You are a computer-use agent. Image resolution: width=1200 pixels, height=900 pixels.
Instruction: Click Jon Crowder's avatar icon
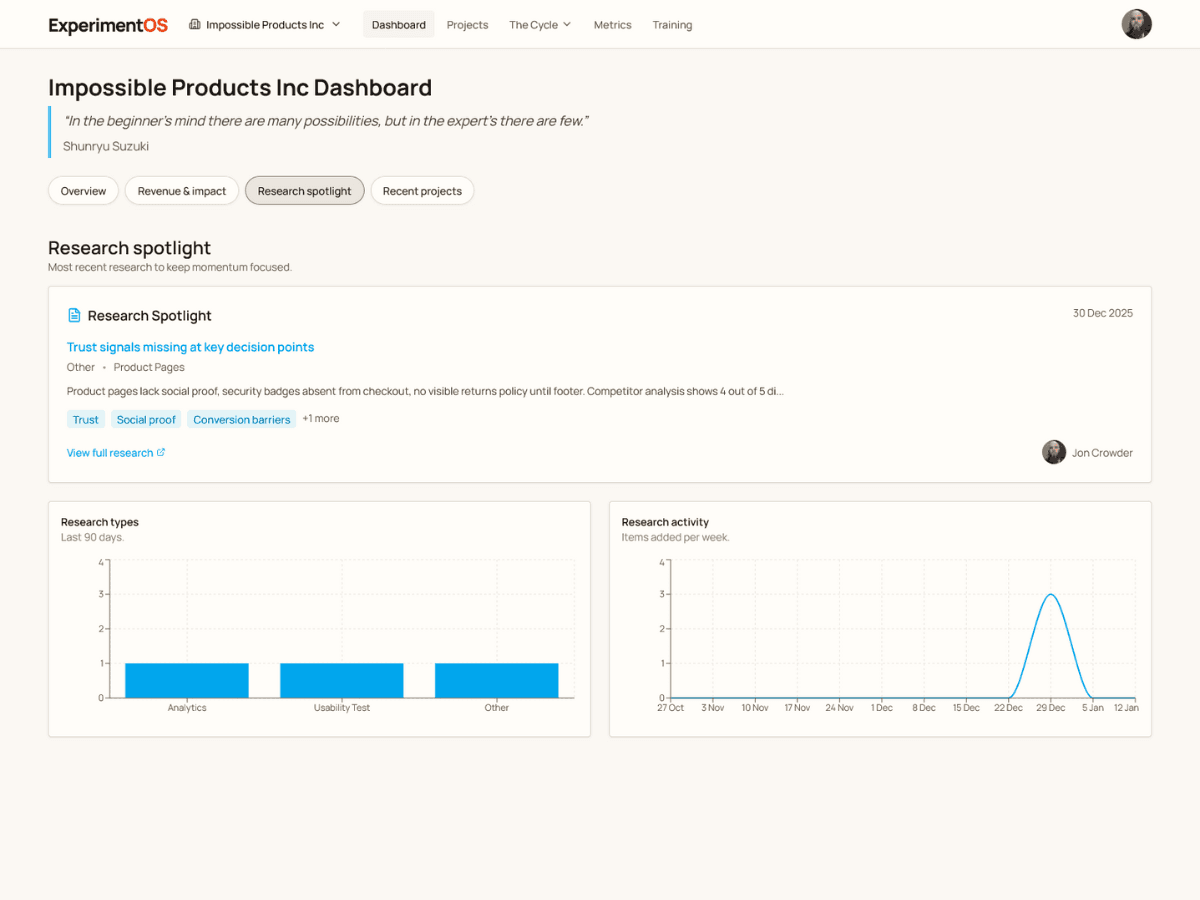tap(1054, 452)
